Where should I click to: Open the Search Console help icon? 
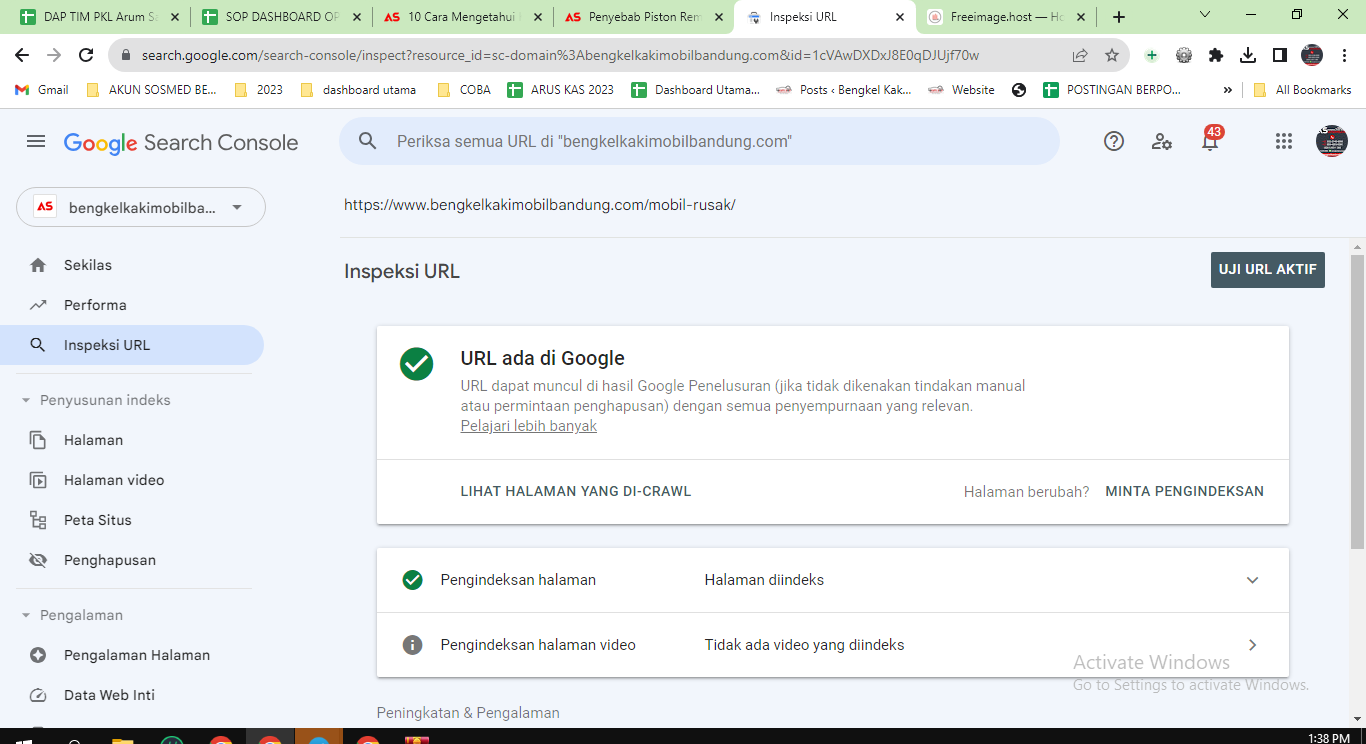point(1114,142)
